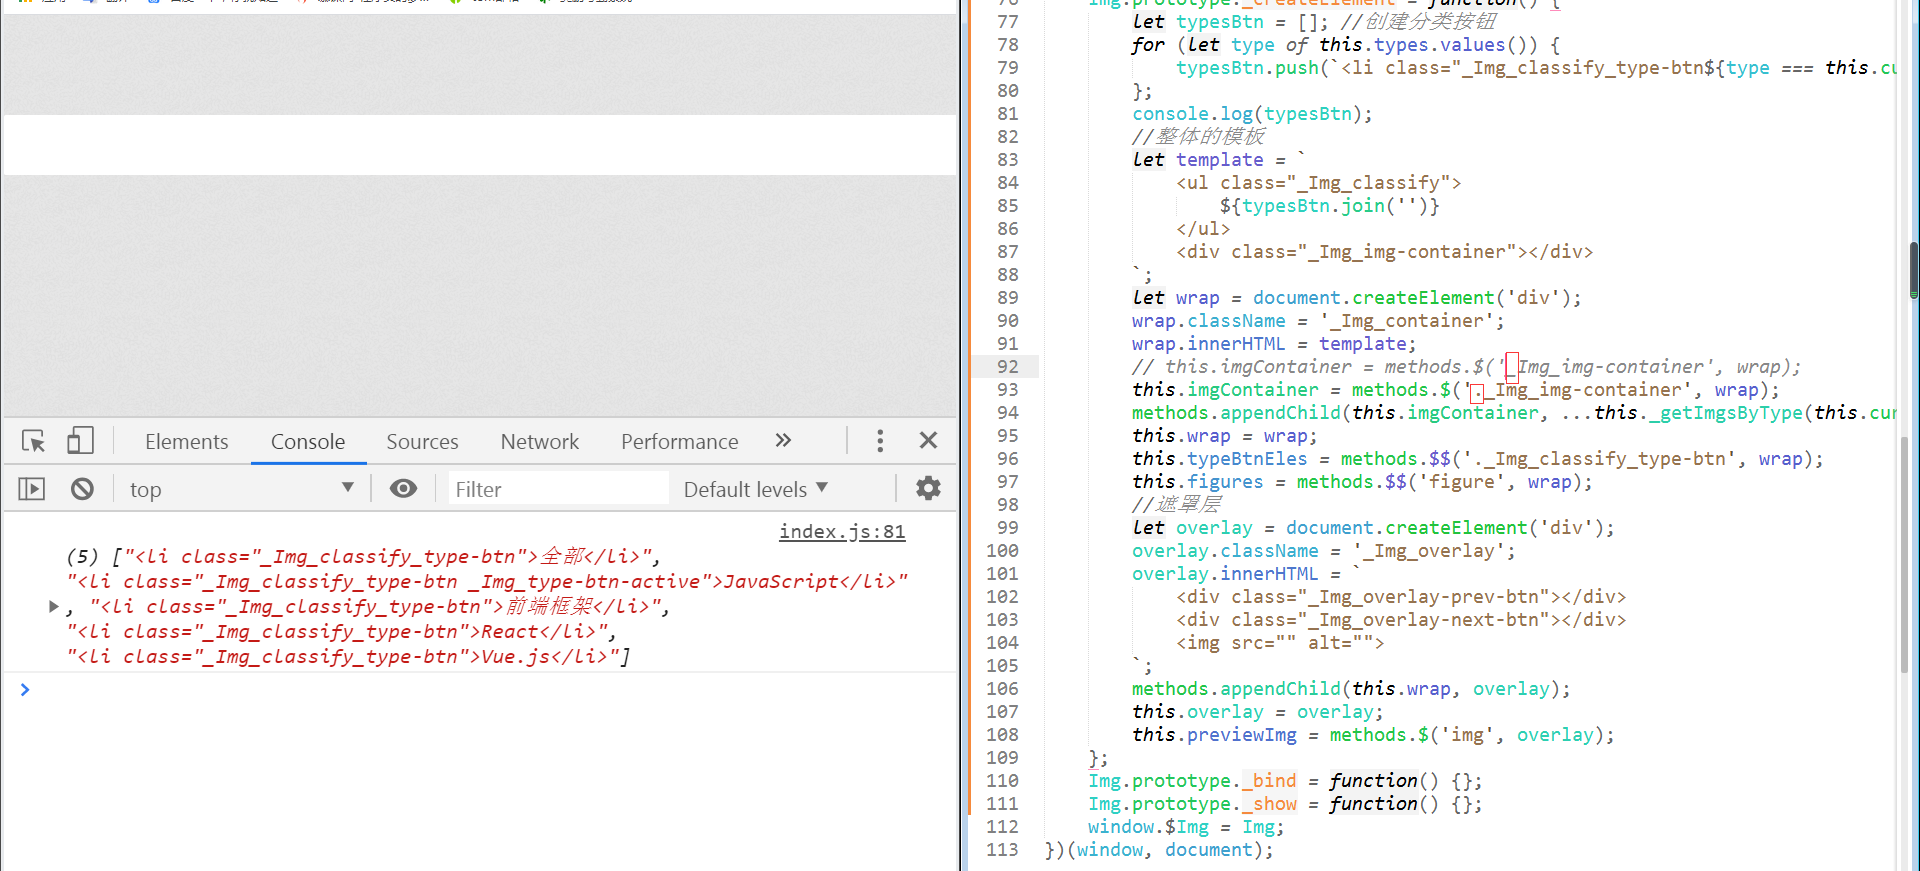Click wrap.className on line 90
1920x871 pixels.
[1208, 321]
